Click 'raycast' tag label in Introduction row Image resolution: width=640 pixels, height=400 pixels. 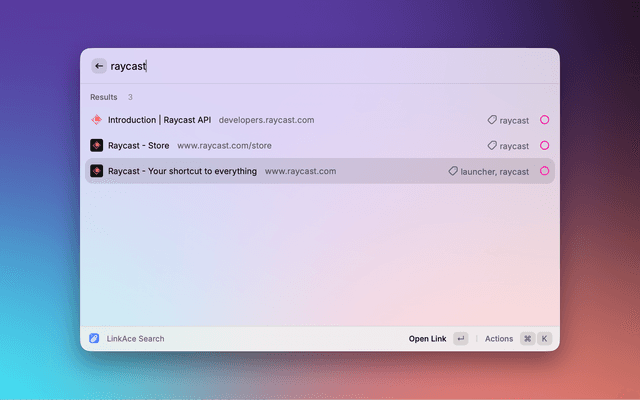(x=514, y=121)
